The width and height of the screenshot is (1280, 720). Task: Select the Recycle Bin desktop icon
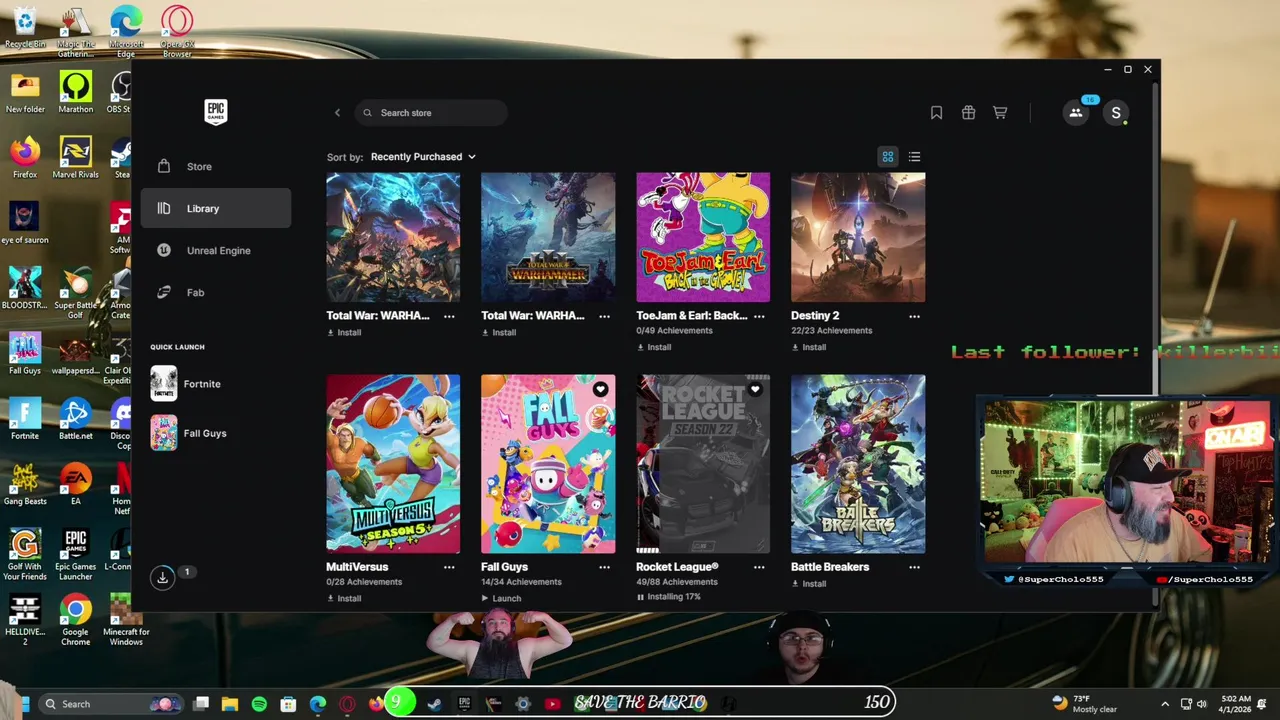25,27
